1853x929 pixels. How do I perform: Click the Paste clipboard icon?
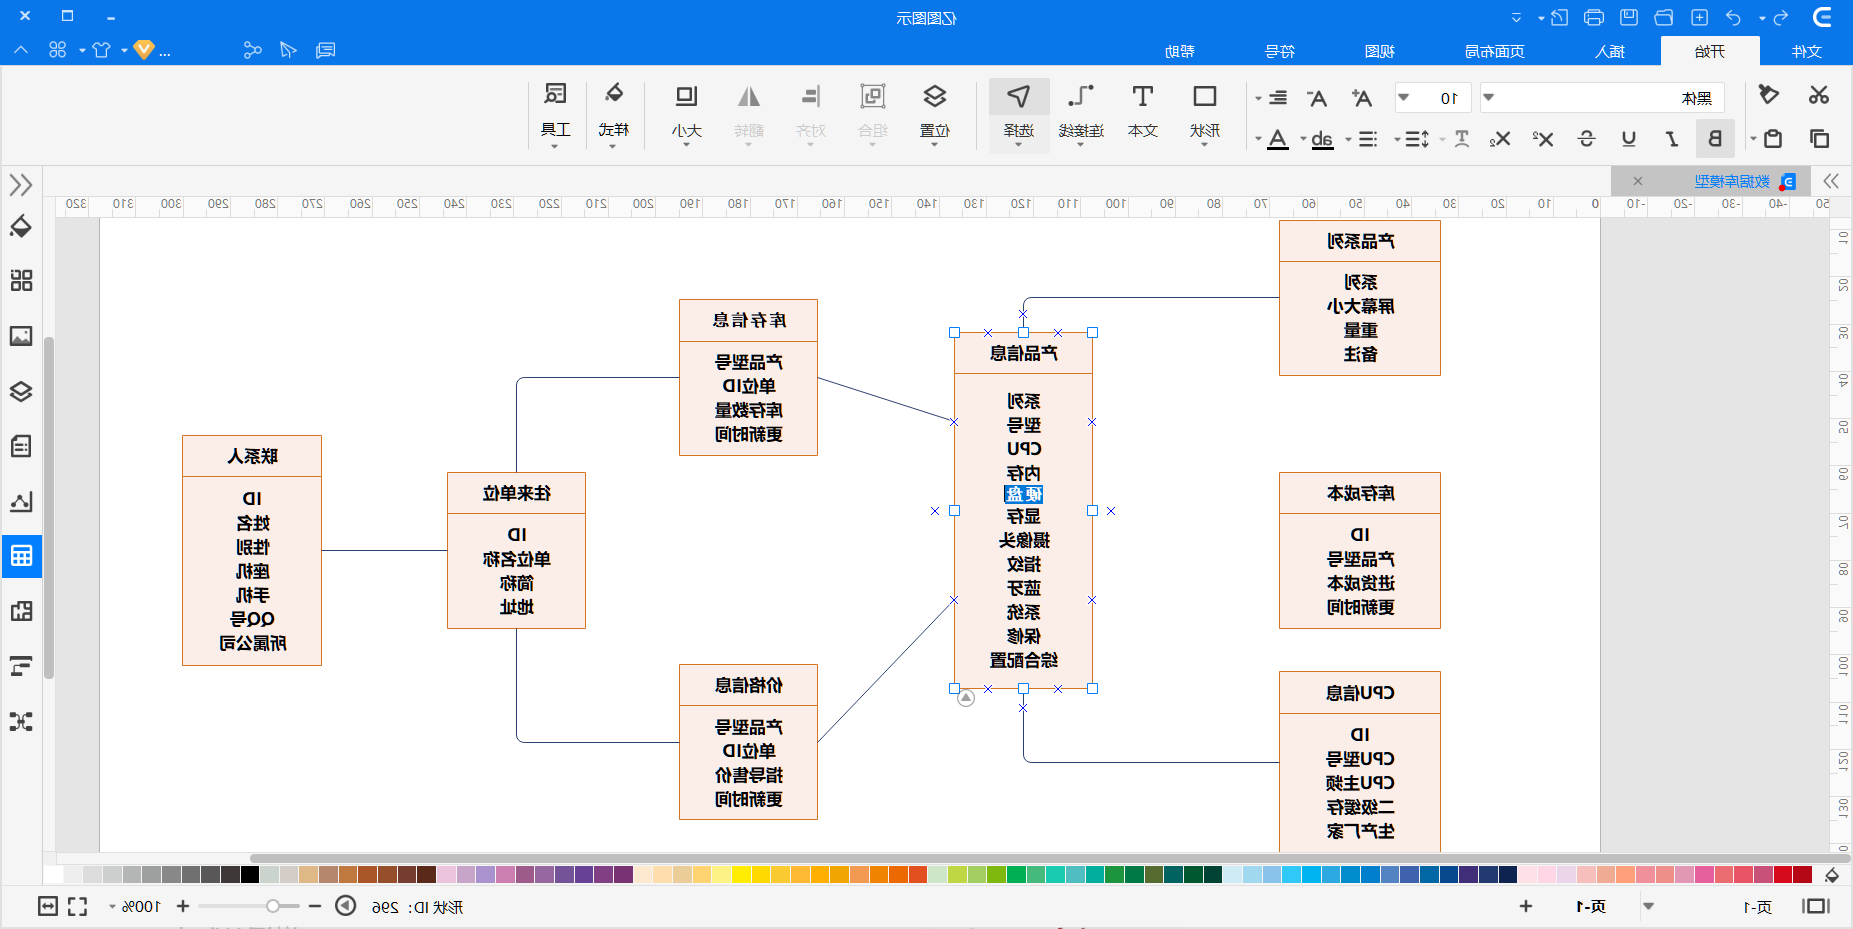tap(1773, 138)
